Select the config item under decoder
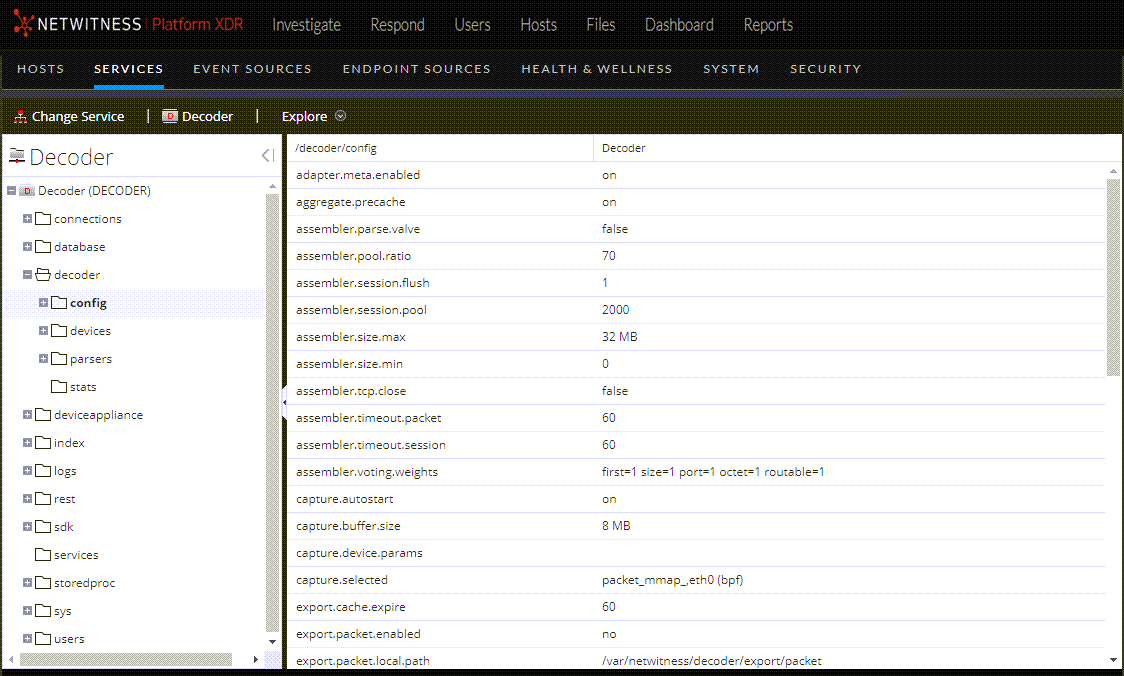 87,302
